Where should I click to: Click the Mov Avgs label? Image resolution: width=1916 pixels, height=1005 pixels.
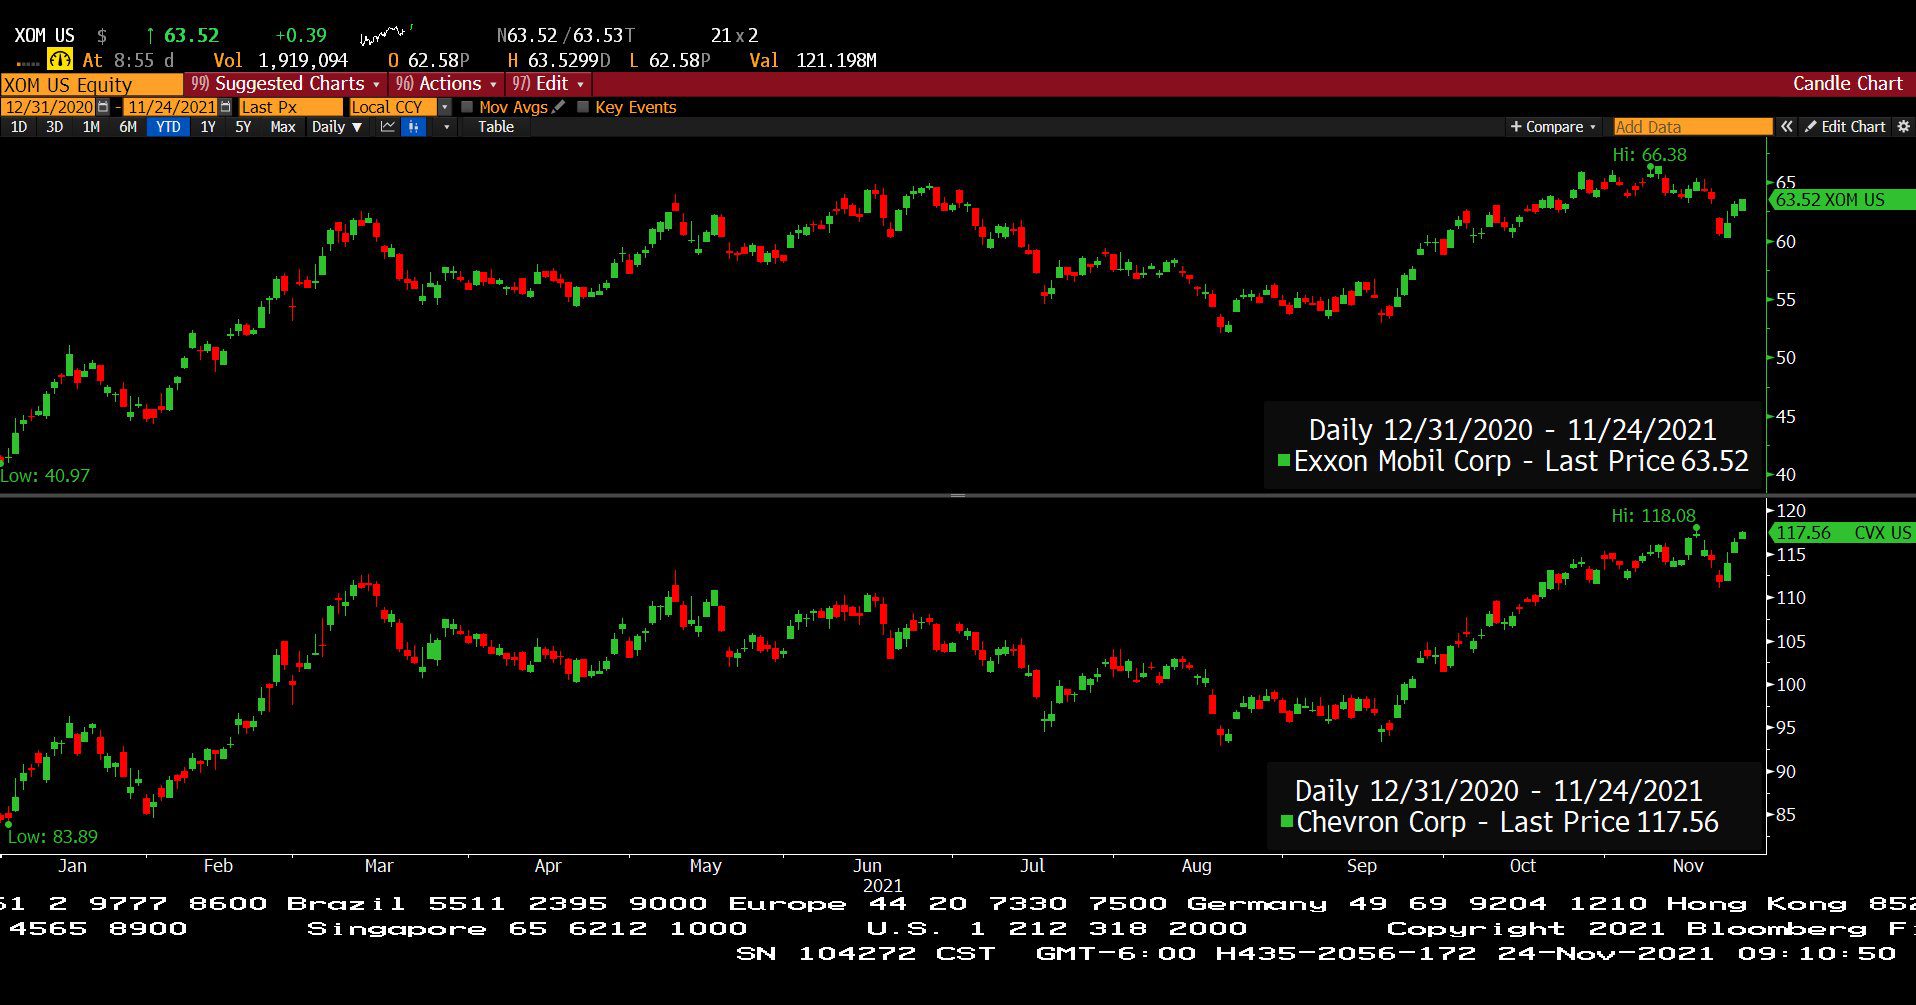(513, 107)
